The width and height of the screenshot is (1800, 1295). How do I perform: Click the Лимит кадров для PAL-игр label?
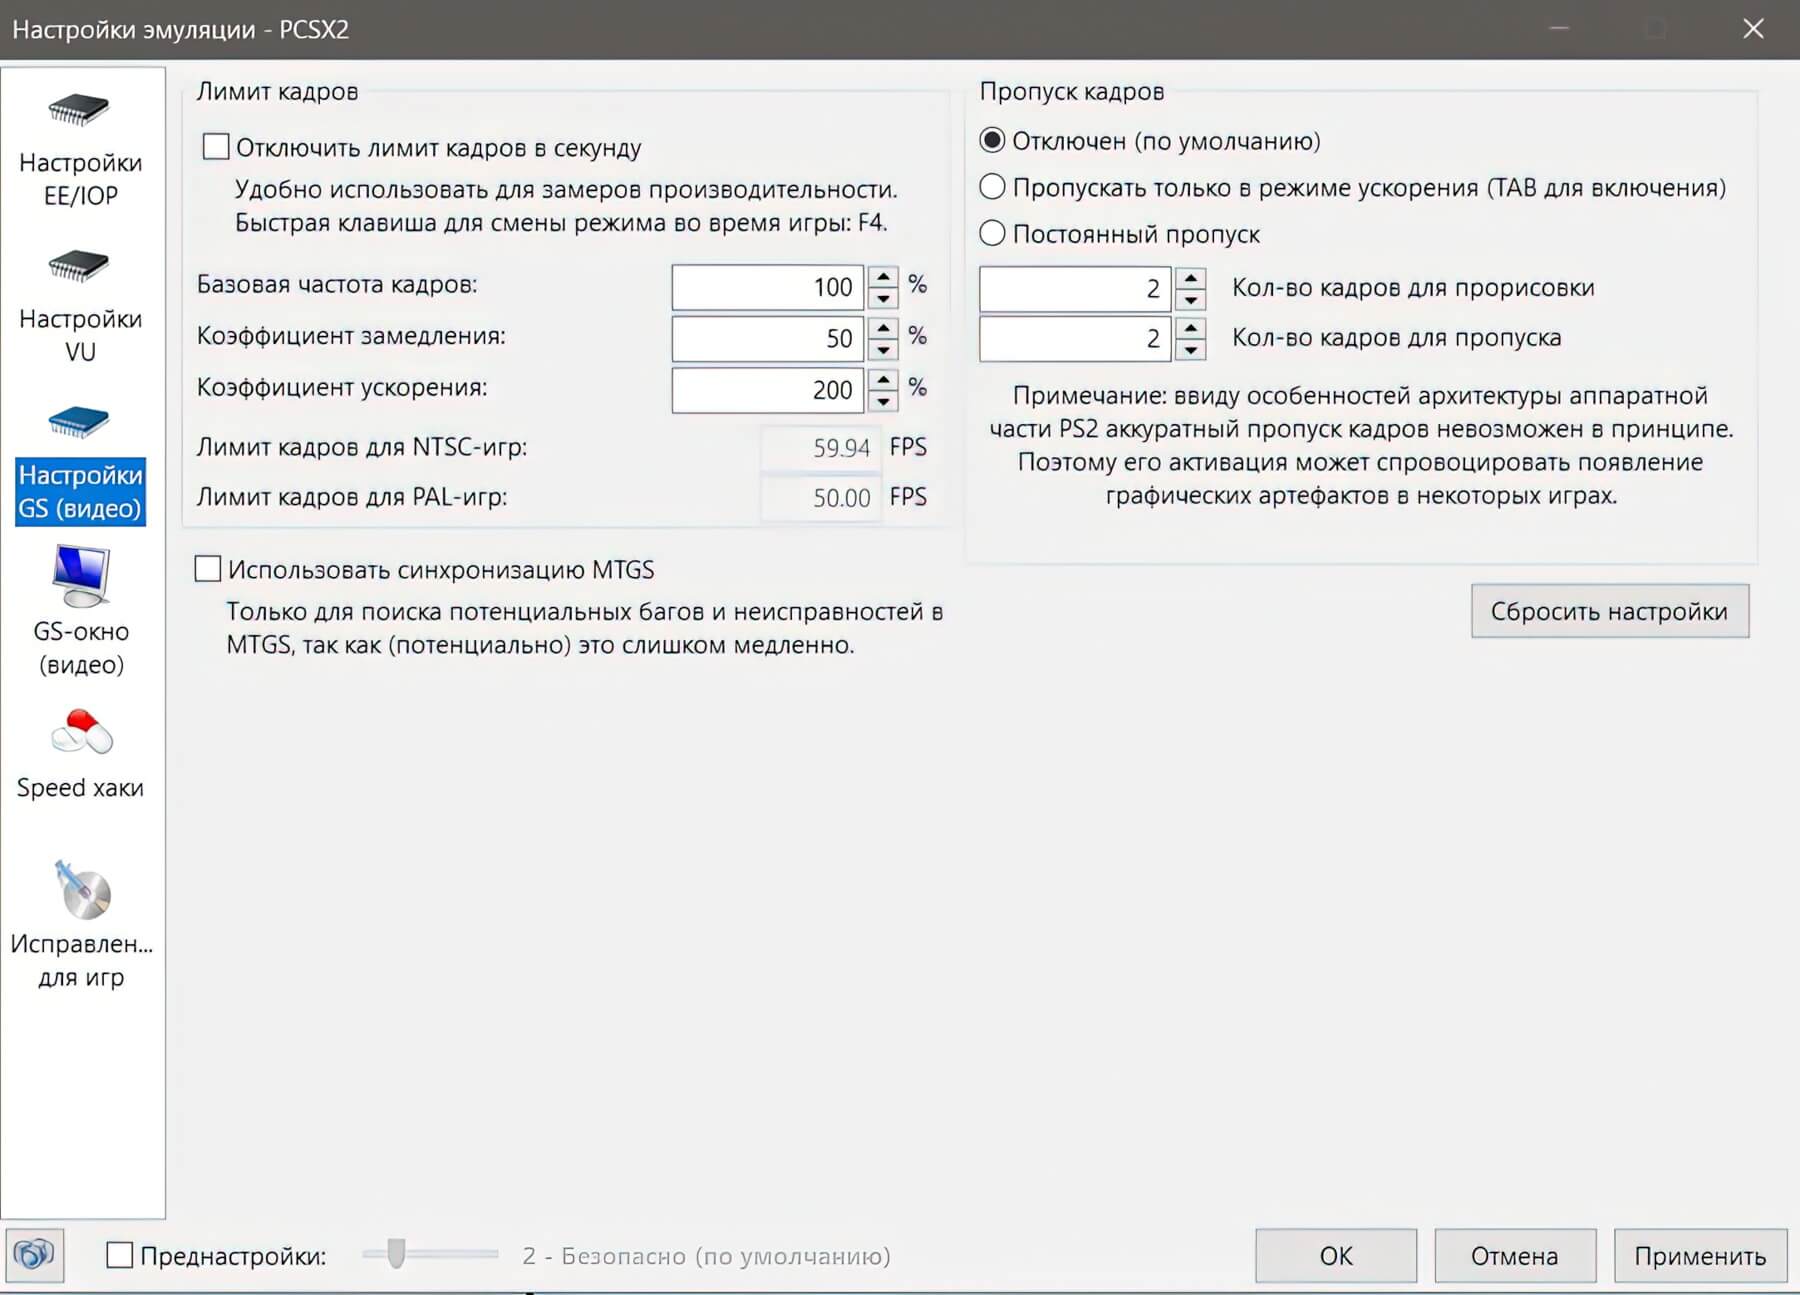(352, 497)
